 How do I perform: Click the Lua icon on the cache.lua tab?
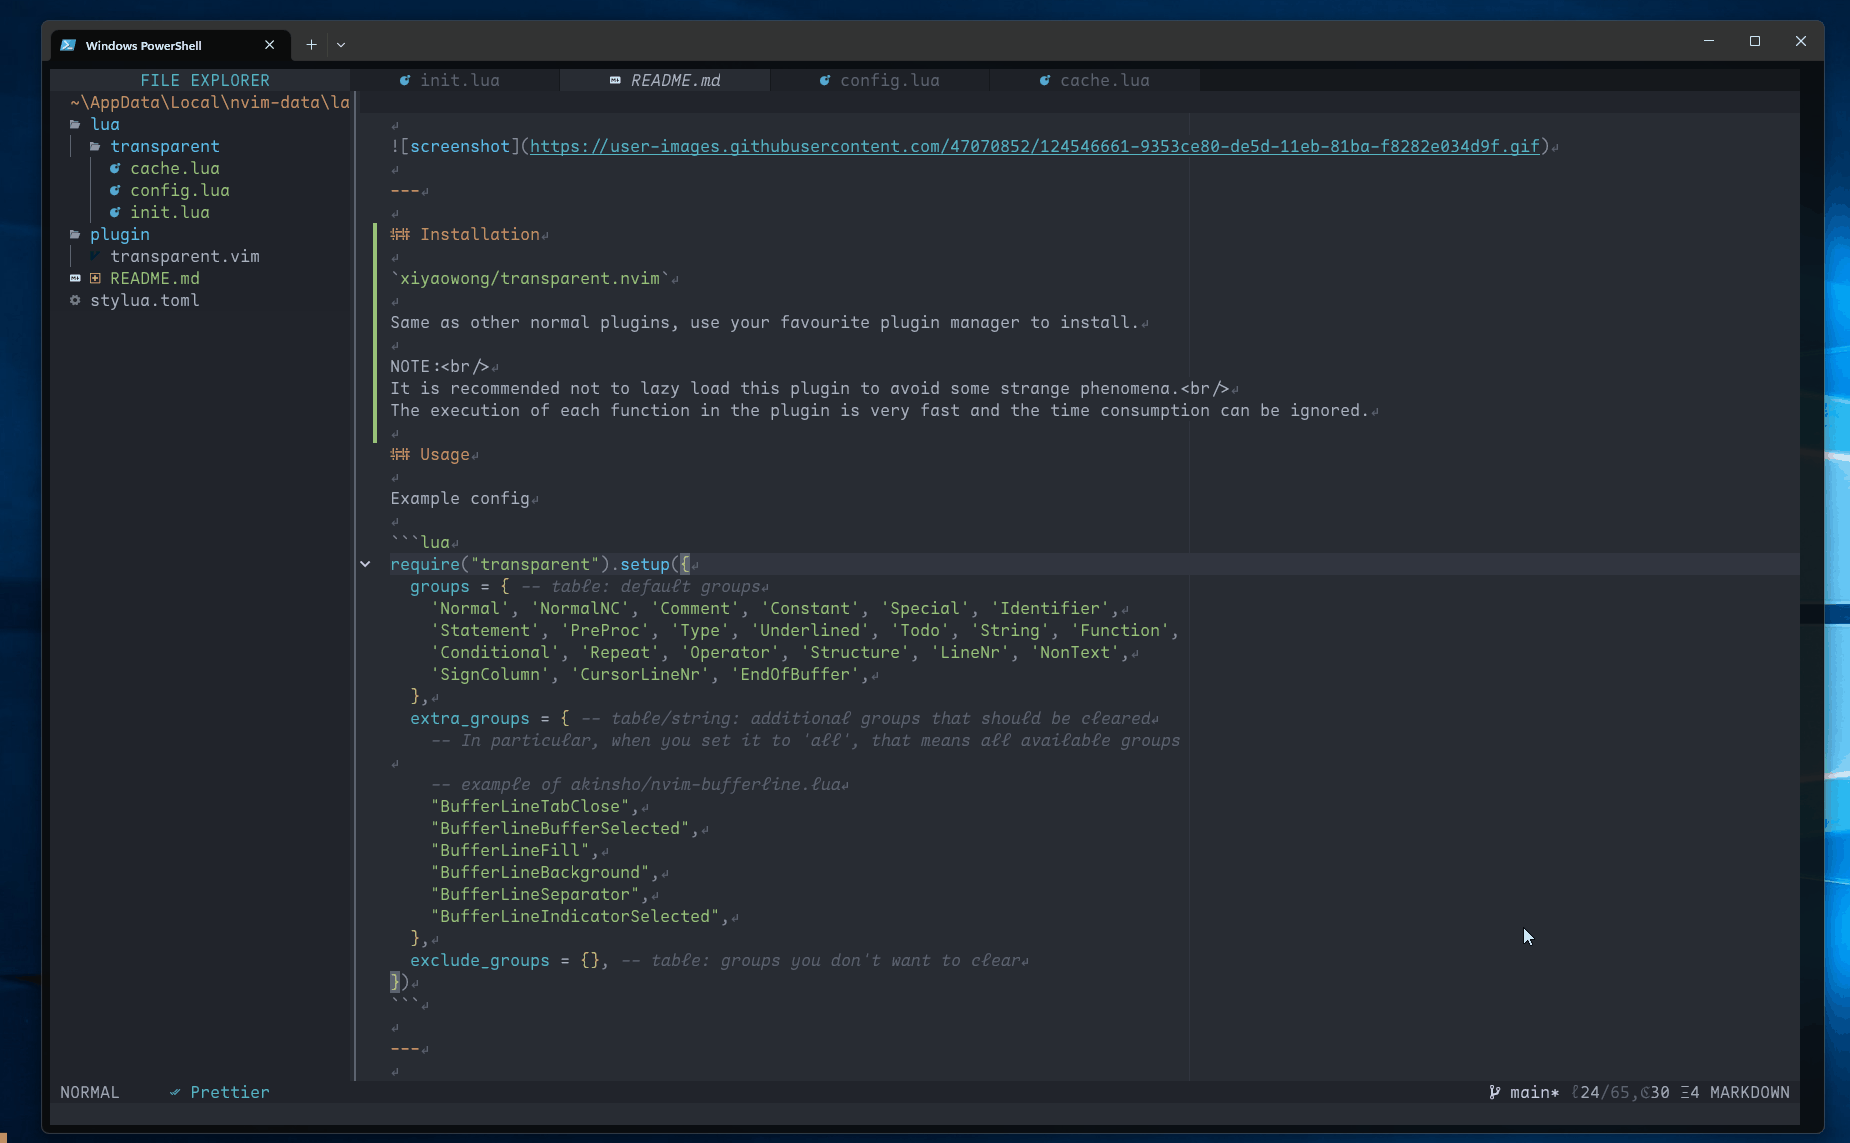tap(1045, 81)
